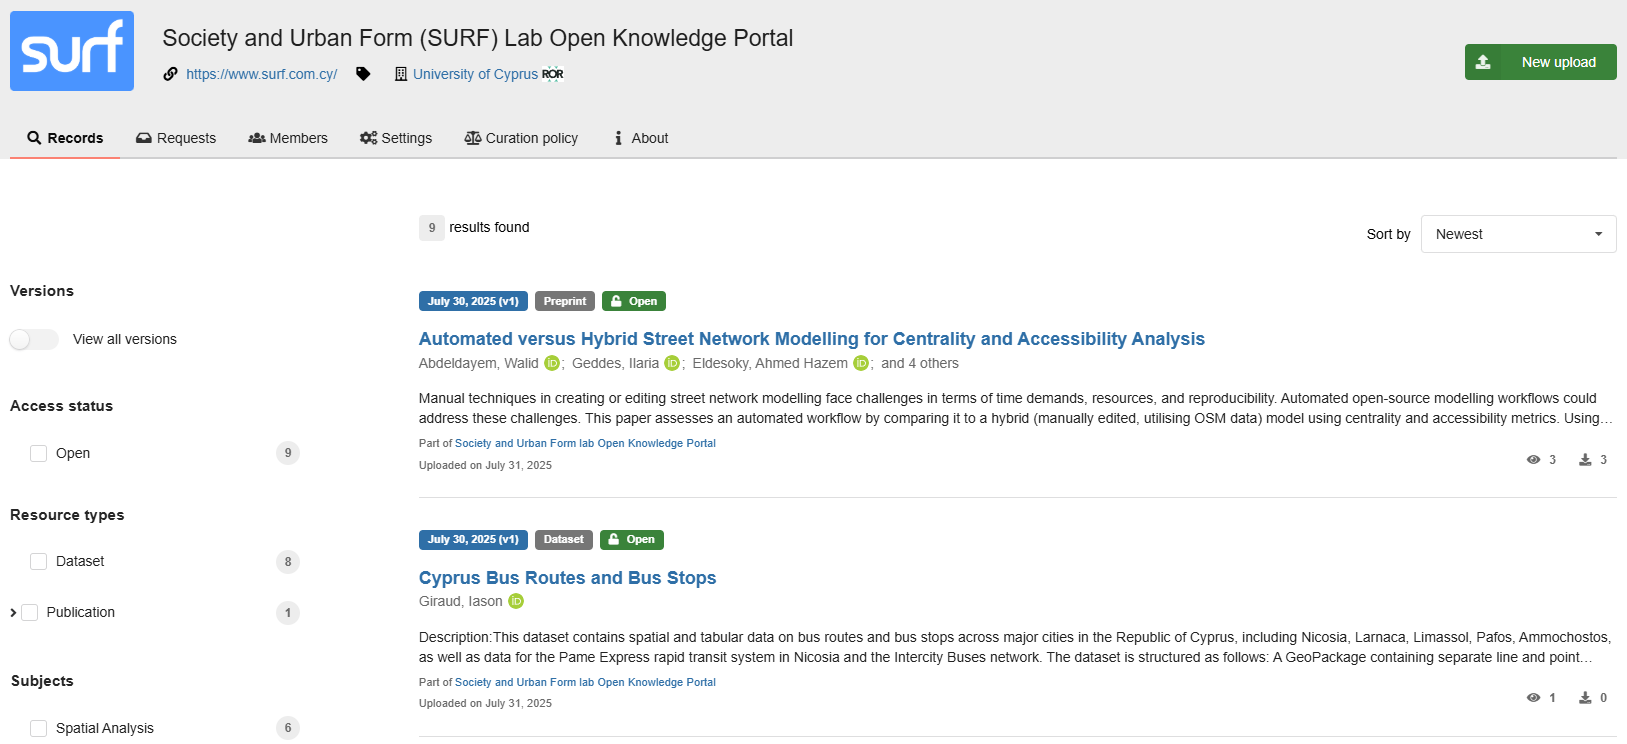Toggle the View all versions switch
Image resolution: width=1627 pixels, height=744 pixels.
[x=34, y=340]
